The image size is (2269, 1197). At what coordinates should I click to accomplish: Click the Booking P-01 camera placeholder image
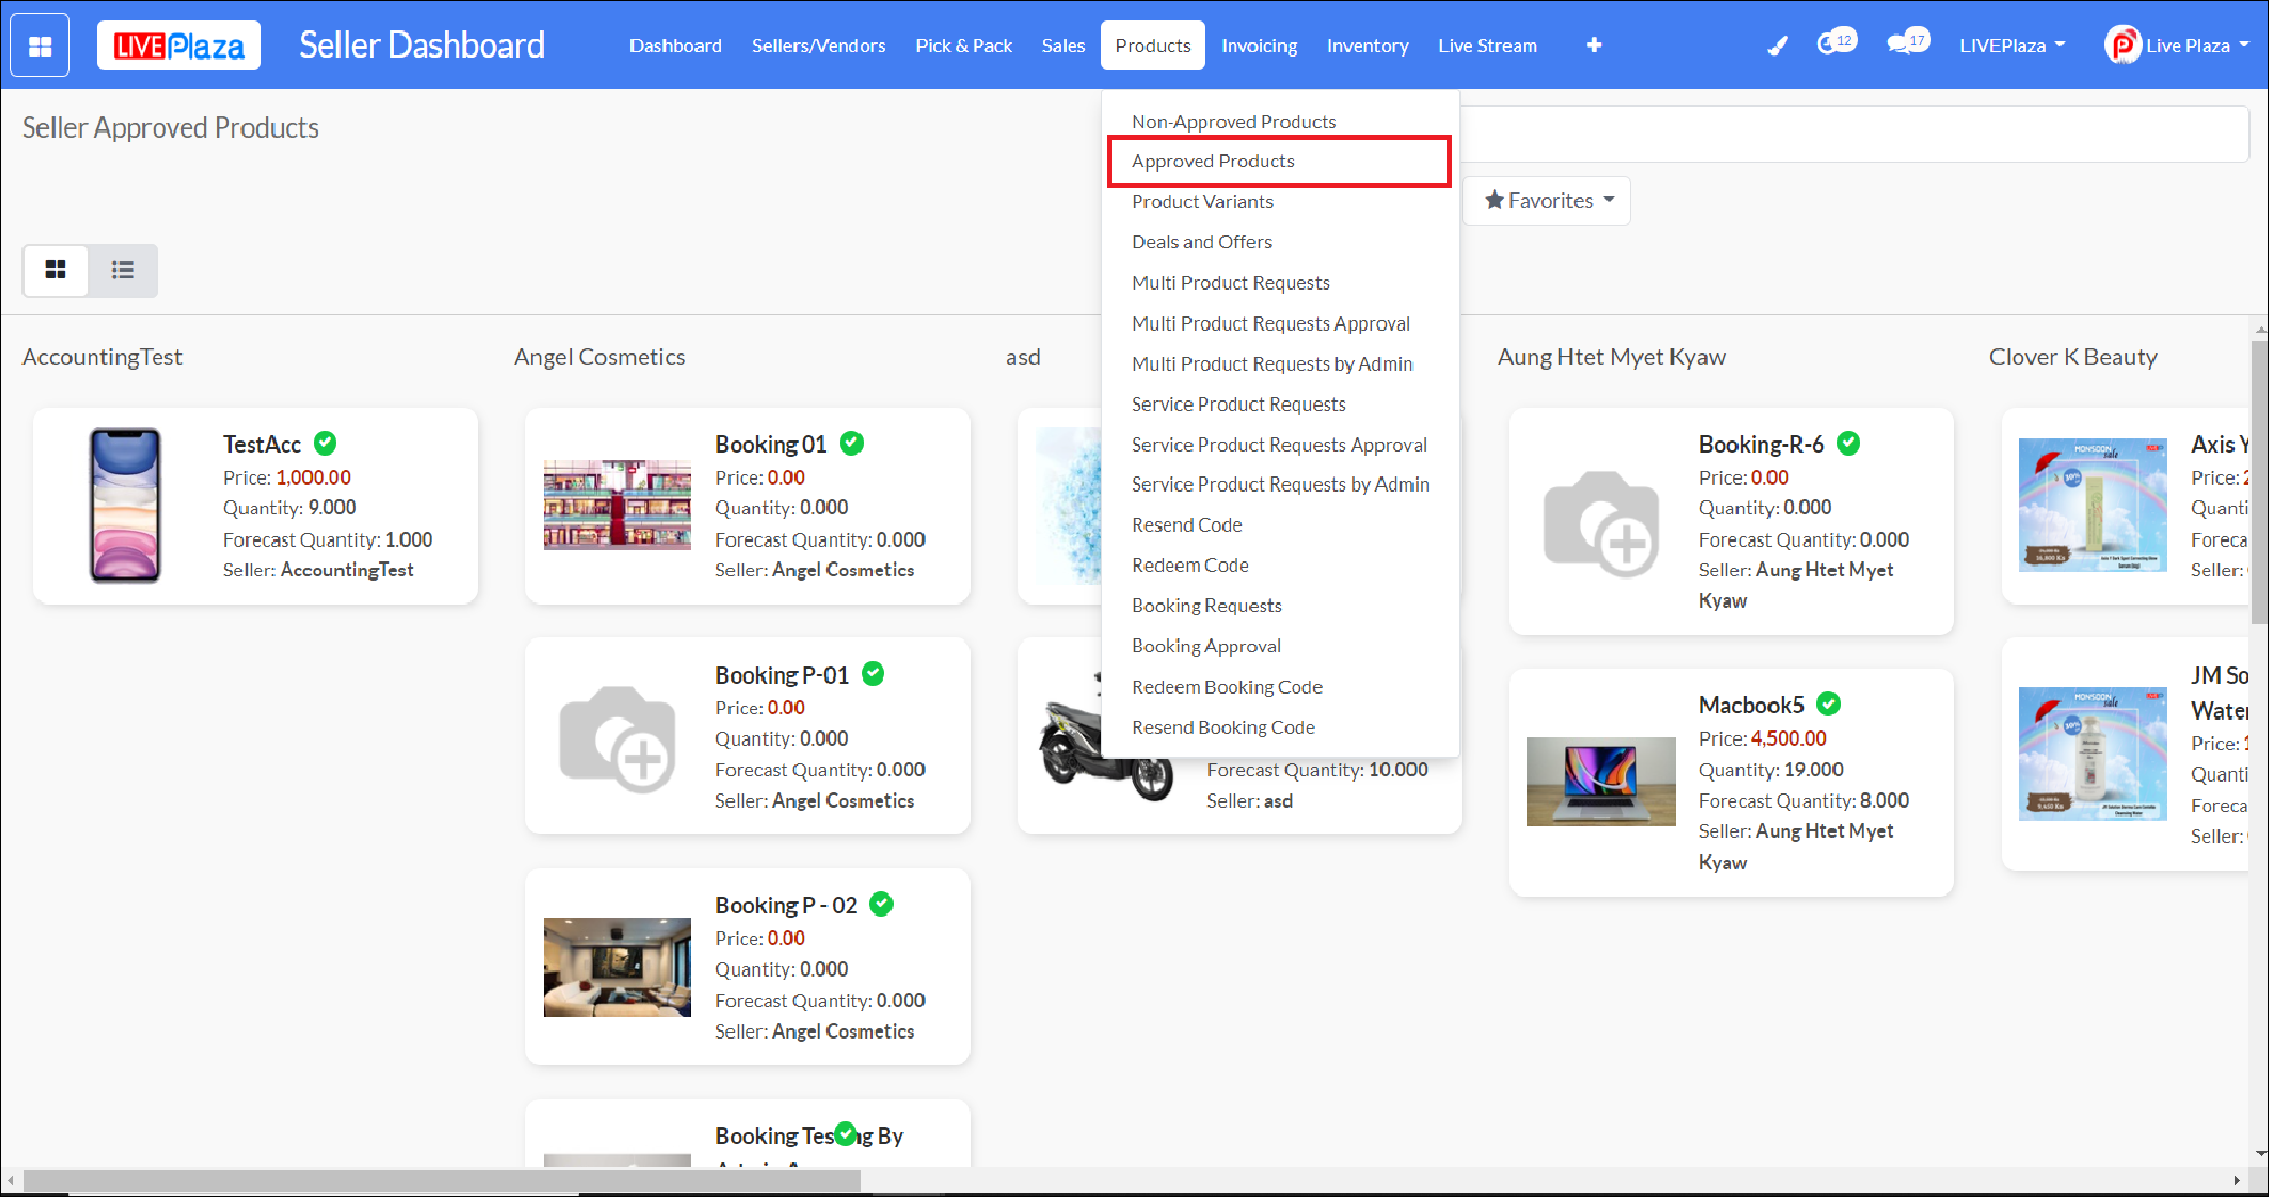(x=617, y=738)
